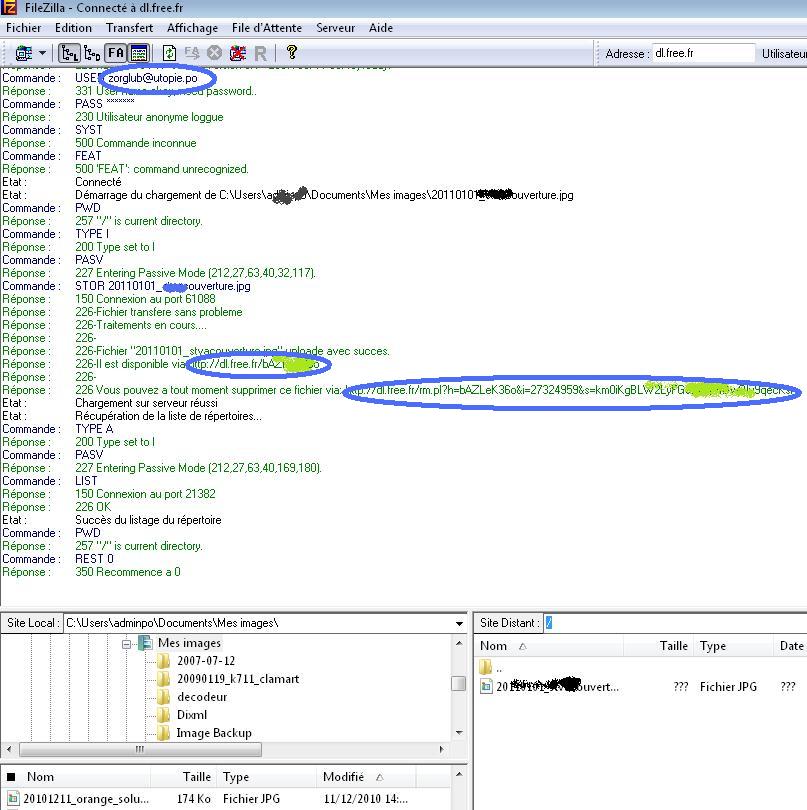807x810 pixels.
Task: Select the remote JPG file ending ouvert...
Action: 557,687
